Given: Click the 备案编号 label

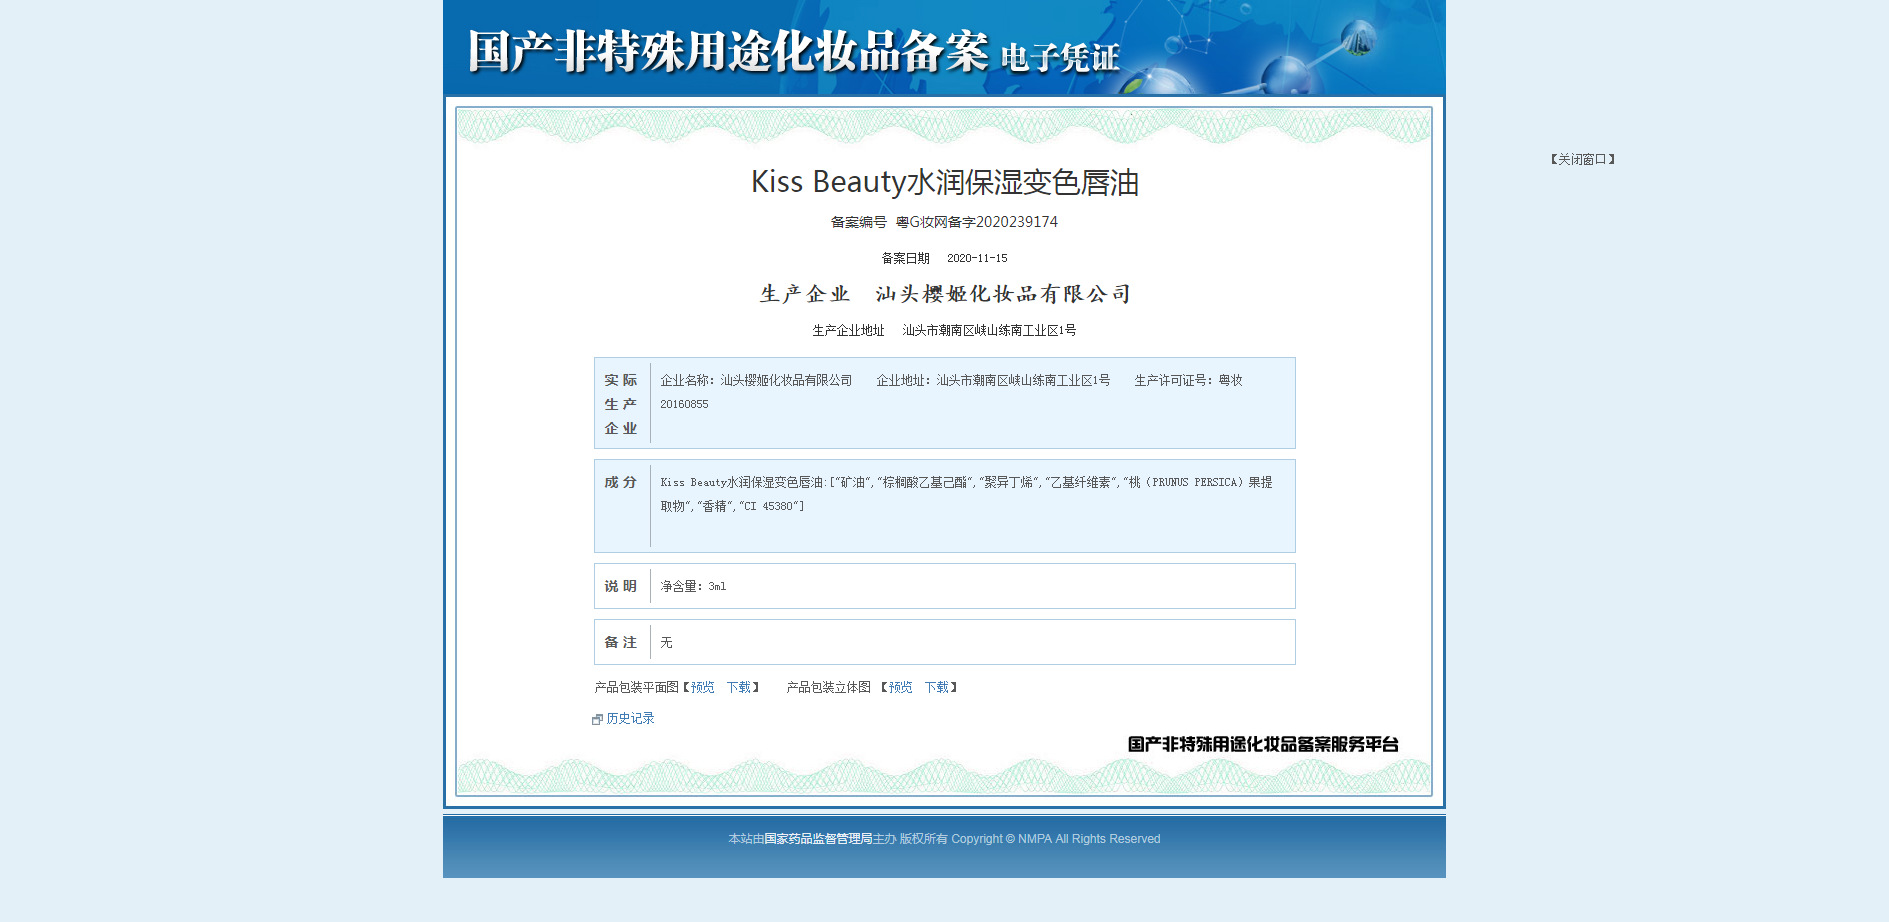Looking at the screenshot, I should tap(859, 222).
